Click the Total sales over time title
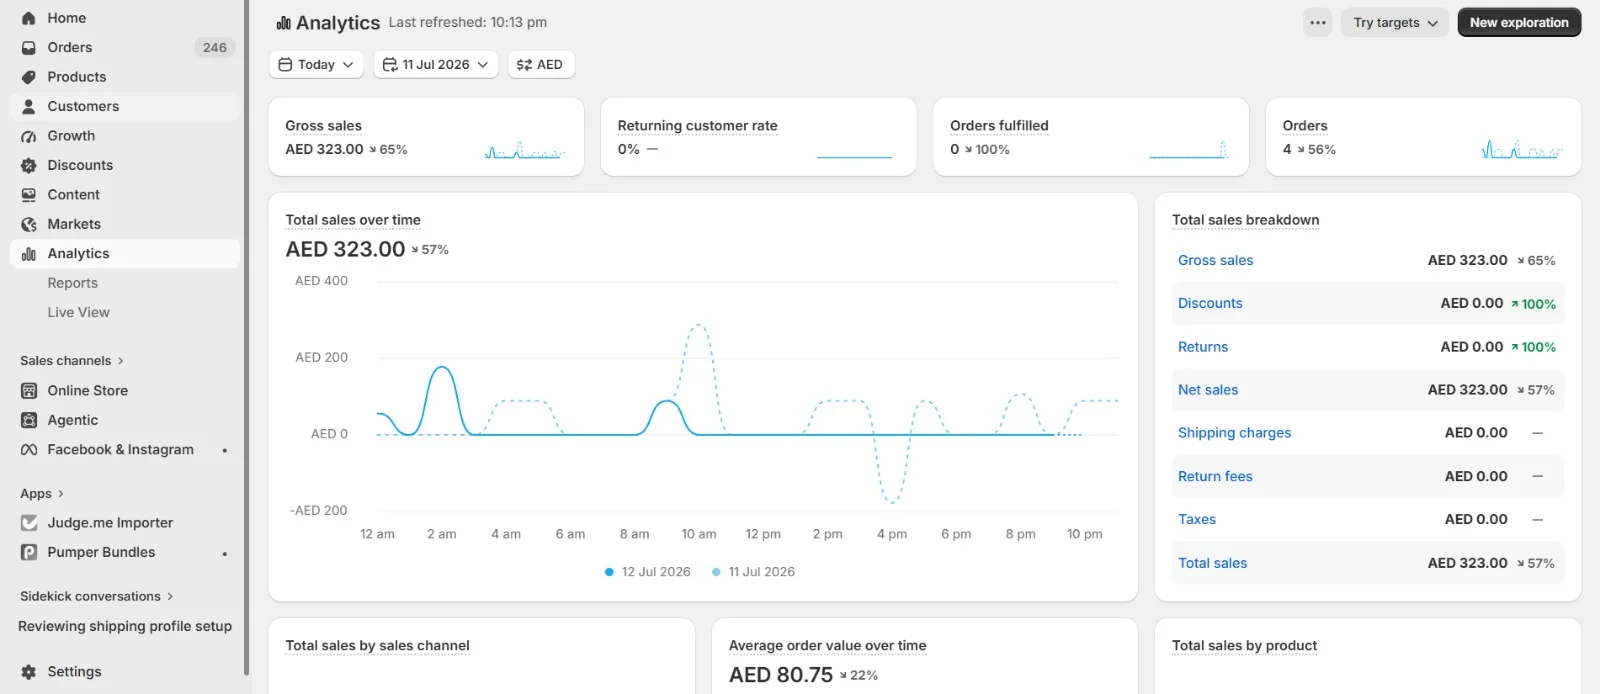 tap(353, 220)
